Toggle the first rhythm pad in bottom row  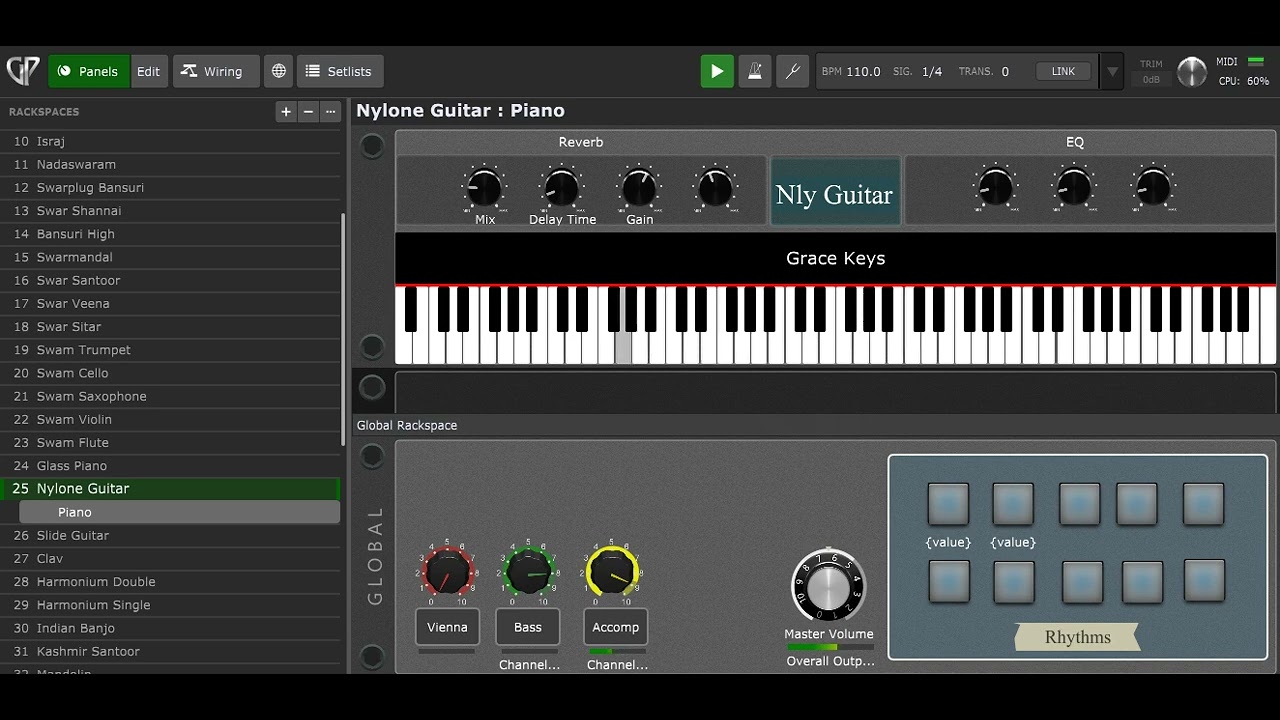tap(948, 581)
